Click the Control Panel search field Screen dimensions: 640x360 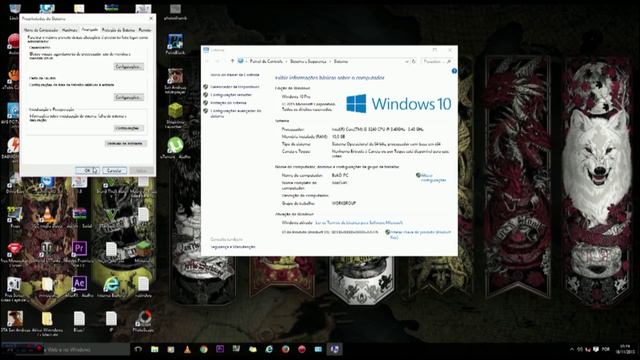[x=436, y=61]
